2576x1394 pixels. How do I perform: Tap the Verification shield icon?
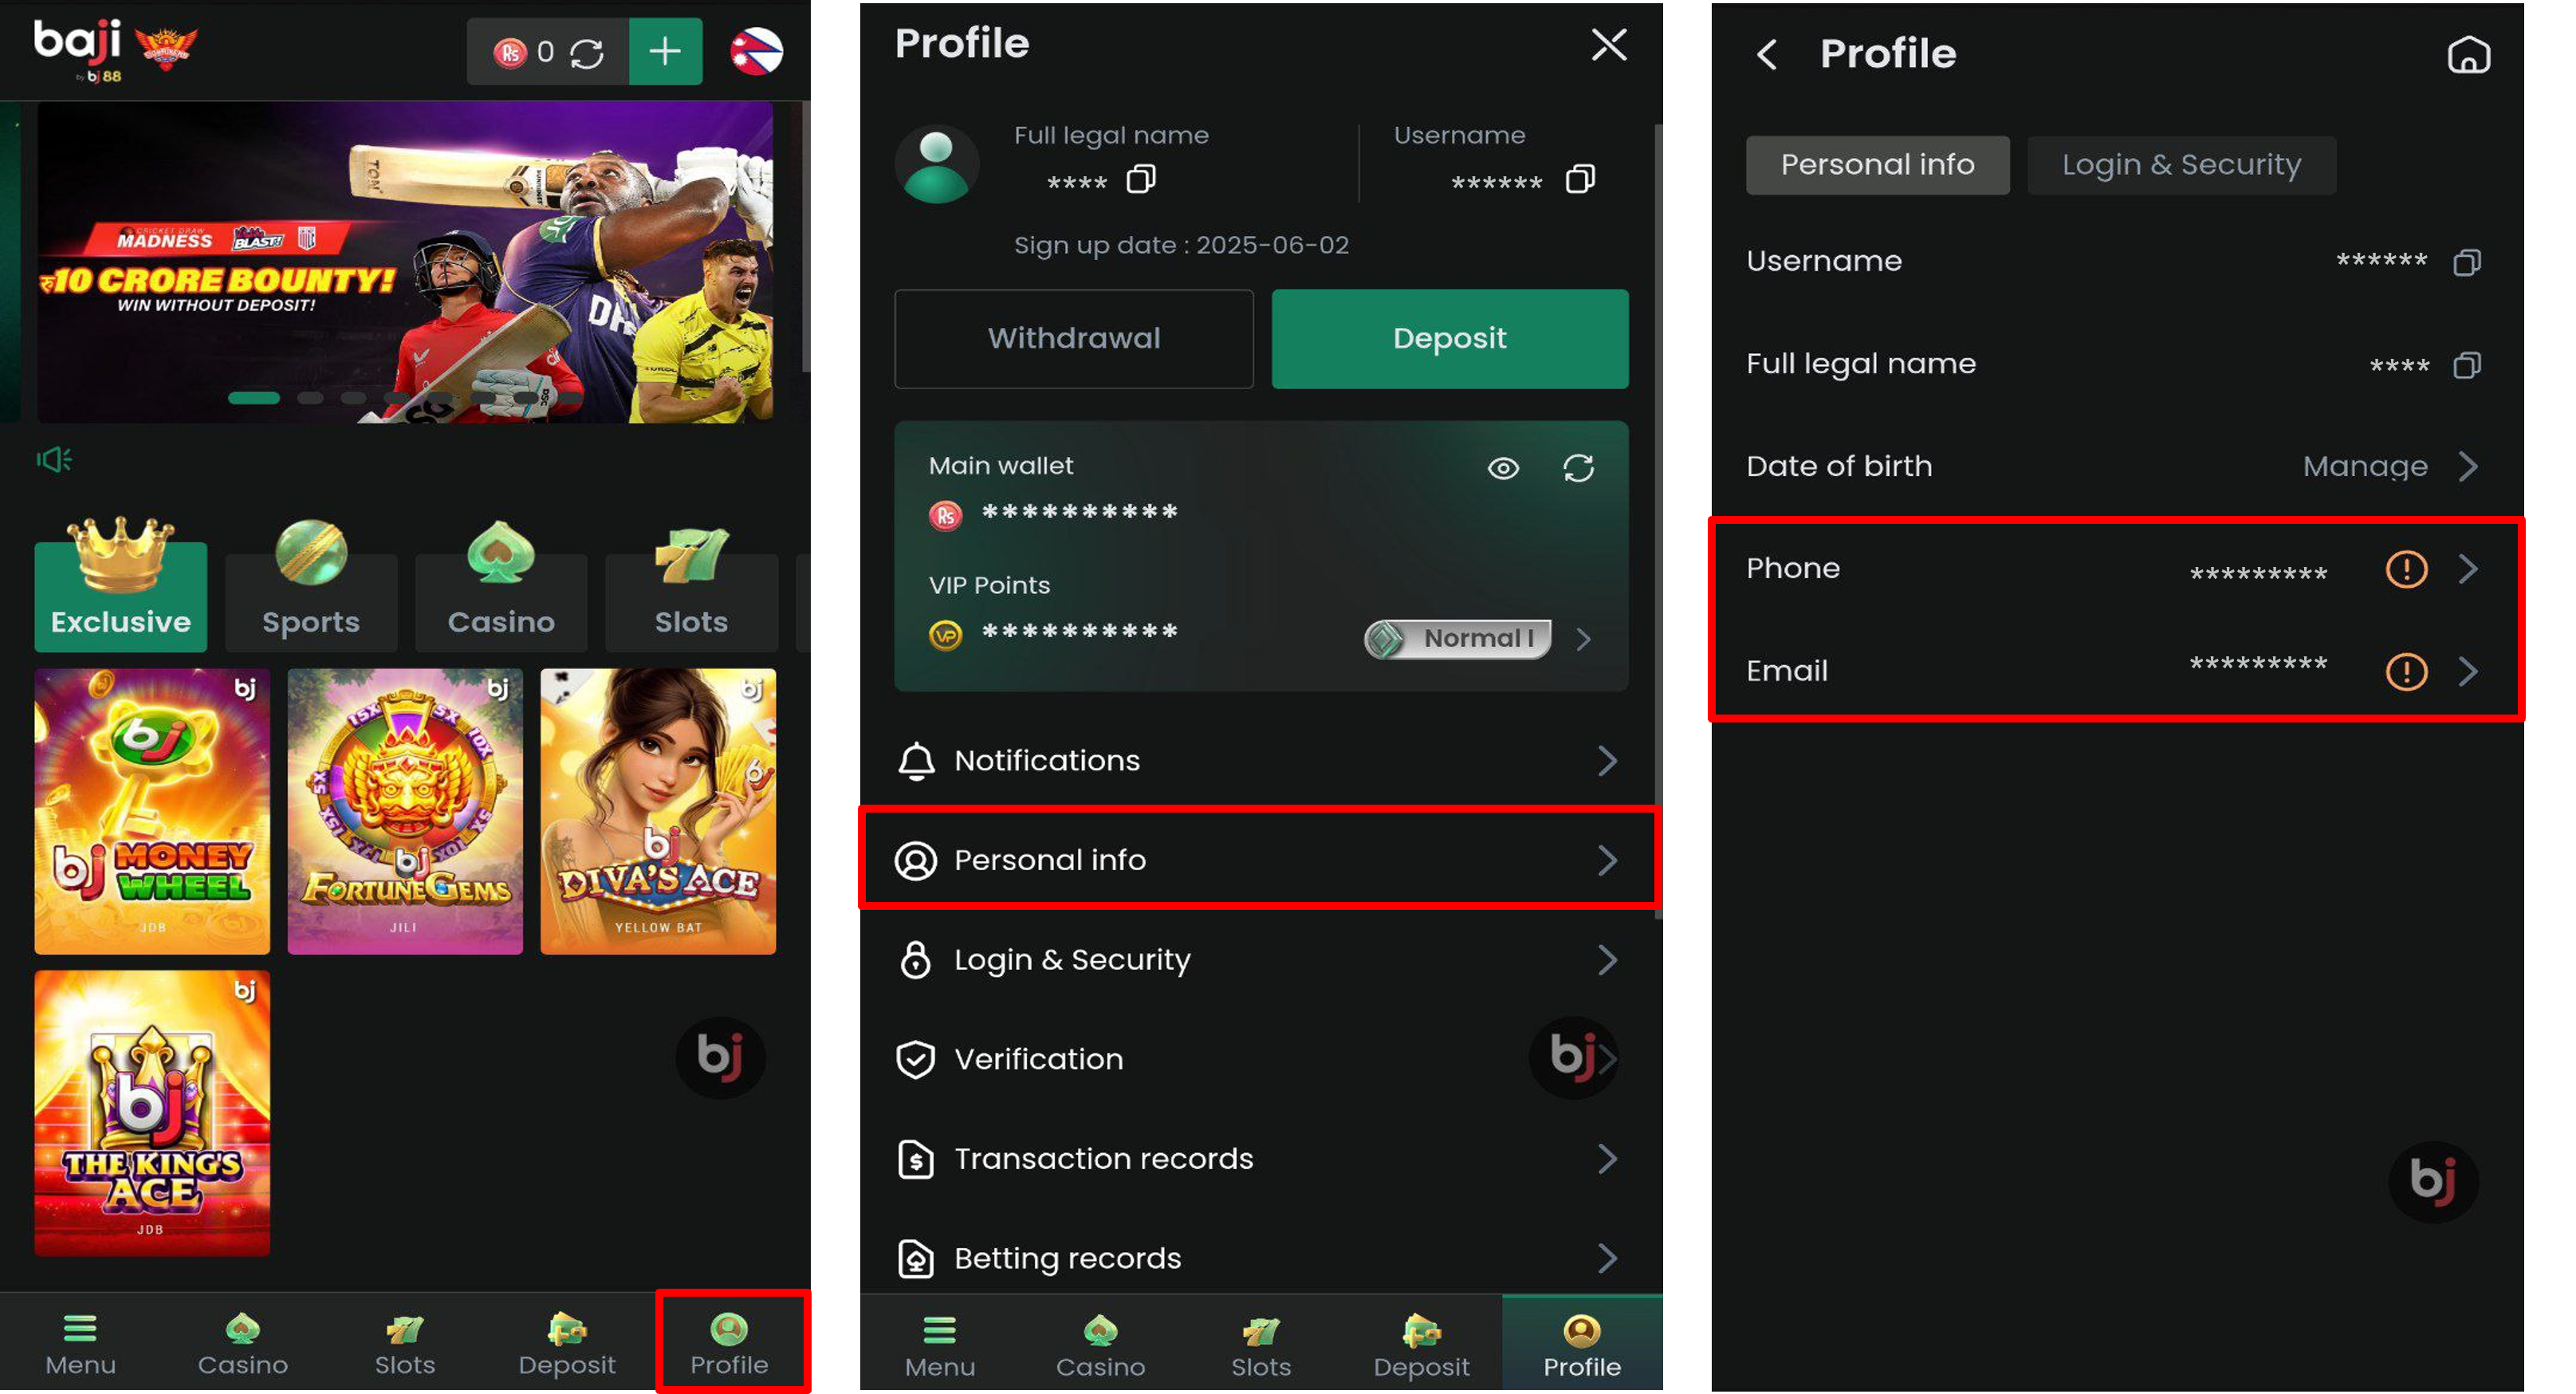(x=916, y=1060)
